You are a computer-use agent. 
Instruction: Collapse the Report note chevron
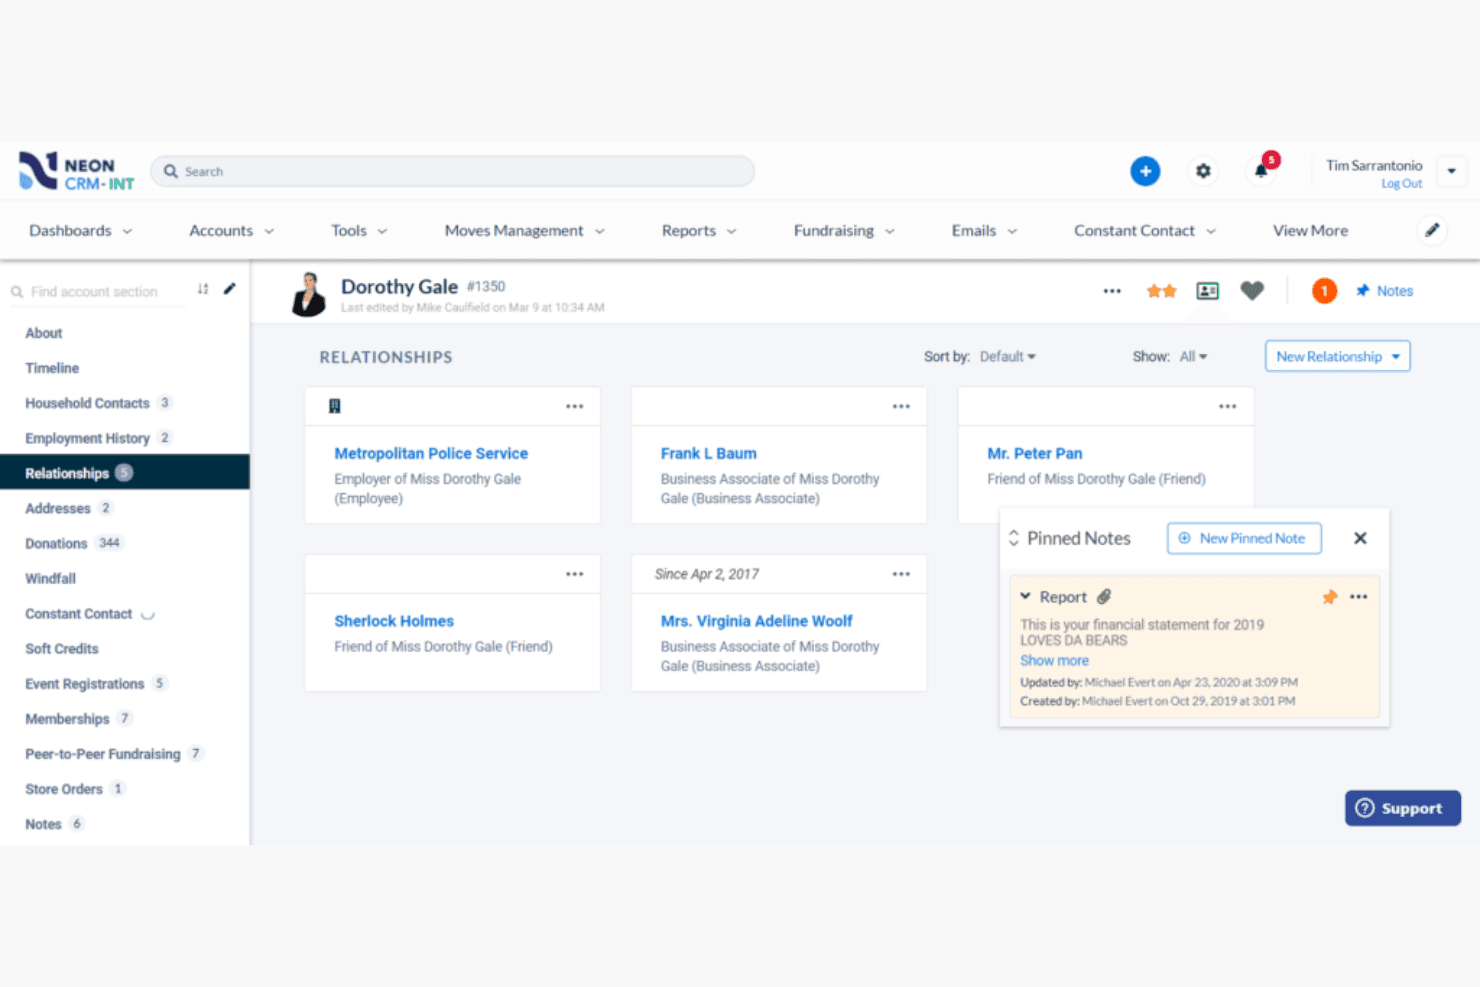point(1025,596)
